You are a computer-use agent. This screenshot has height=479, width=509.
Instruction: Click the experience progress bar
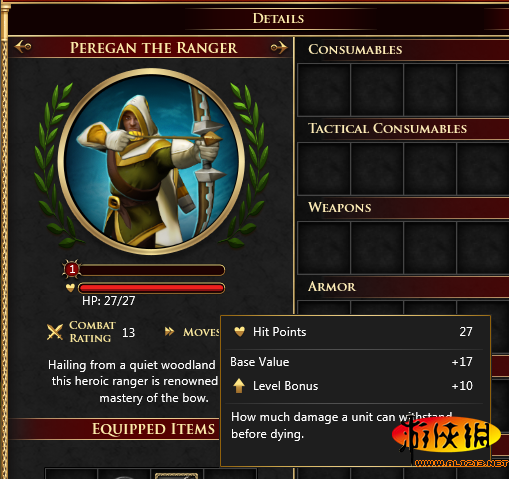(x=152, y=270)
